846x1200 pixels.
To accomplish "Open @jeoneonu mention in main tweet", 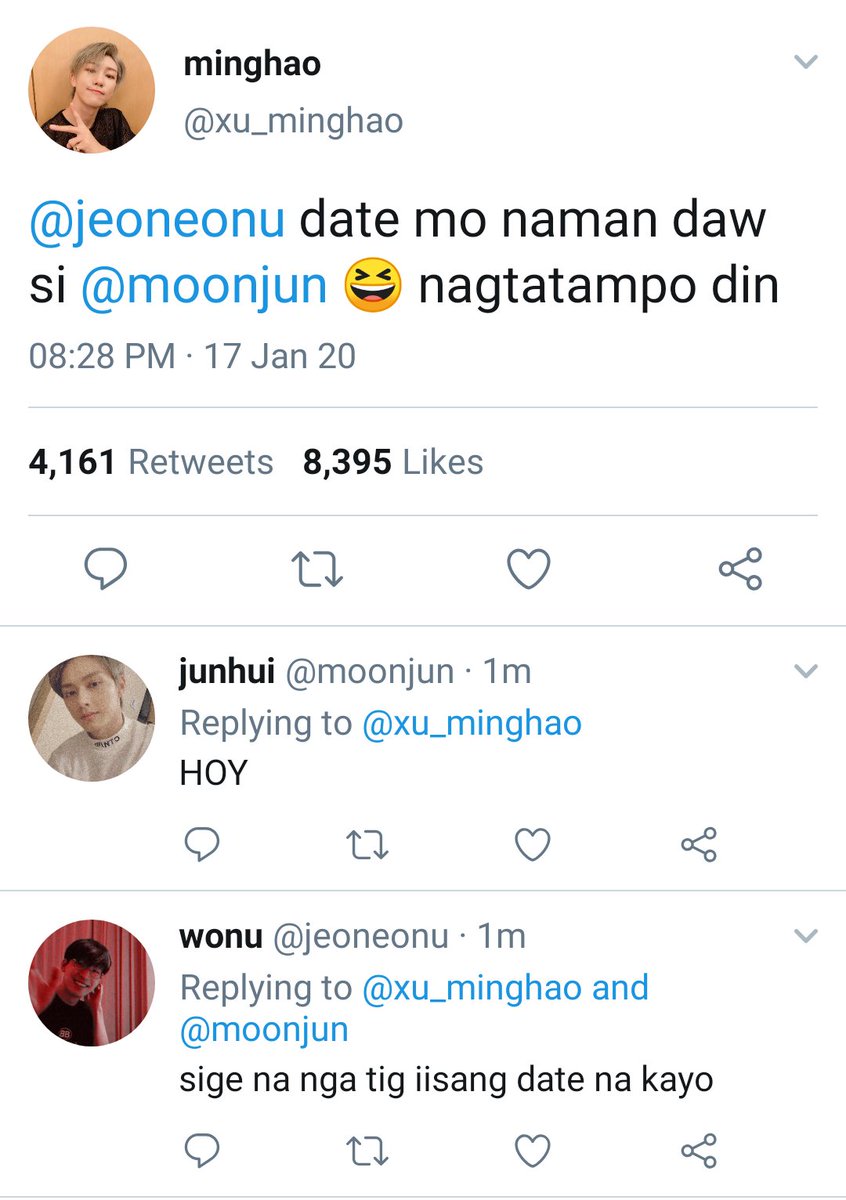I will click(160, 222).
